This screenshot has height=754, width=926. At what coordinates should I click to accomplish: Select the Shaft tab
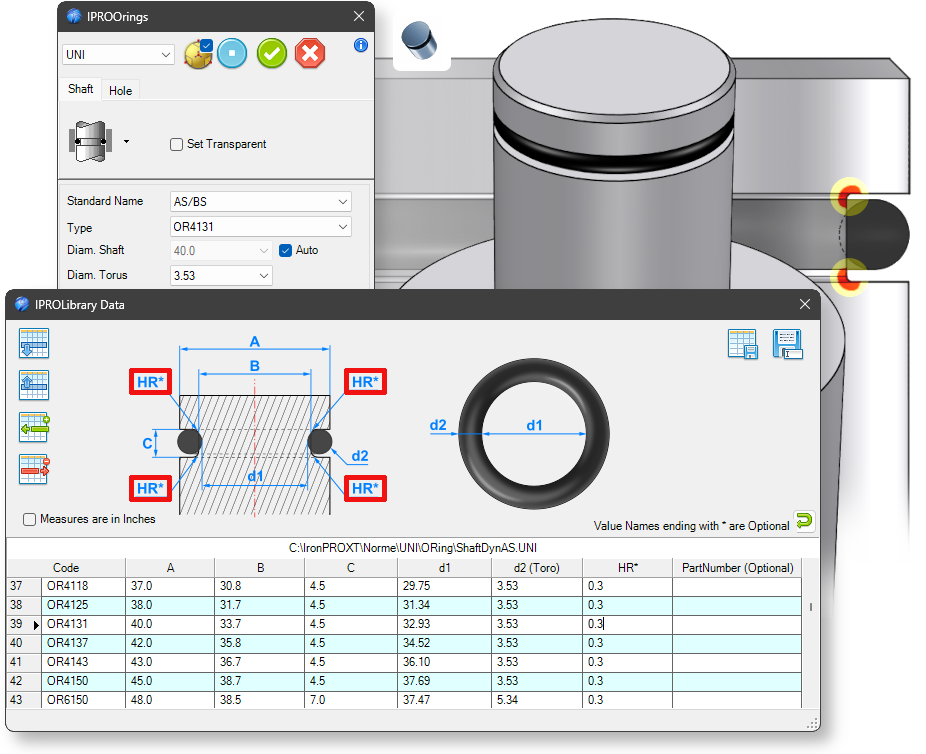click(x=80, y=89)
